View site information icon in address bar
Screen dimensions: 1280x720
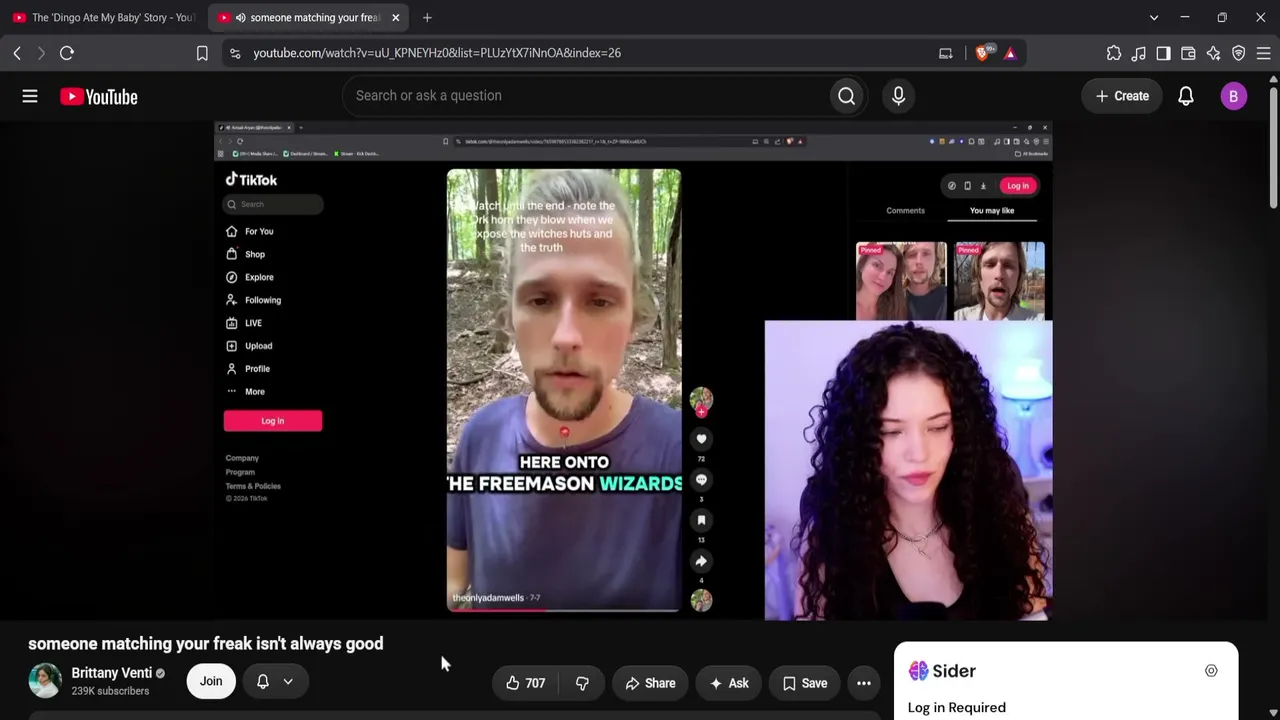(x=235, y=53)
